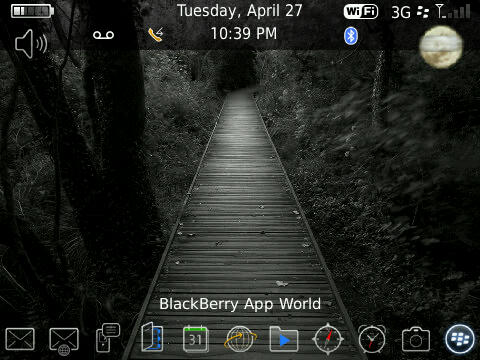The height and width of the screenshot is (360, 480).
Task: Check the voicemail indicator icon
Action: click(x=104, y=35)
